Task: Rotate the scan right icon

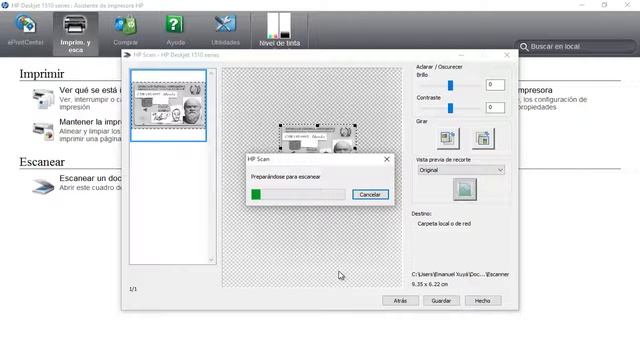Action: (483, 138)
